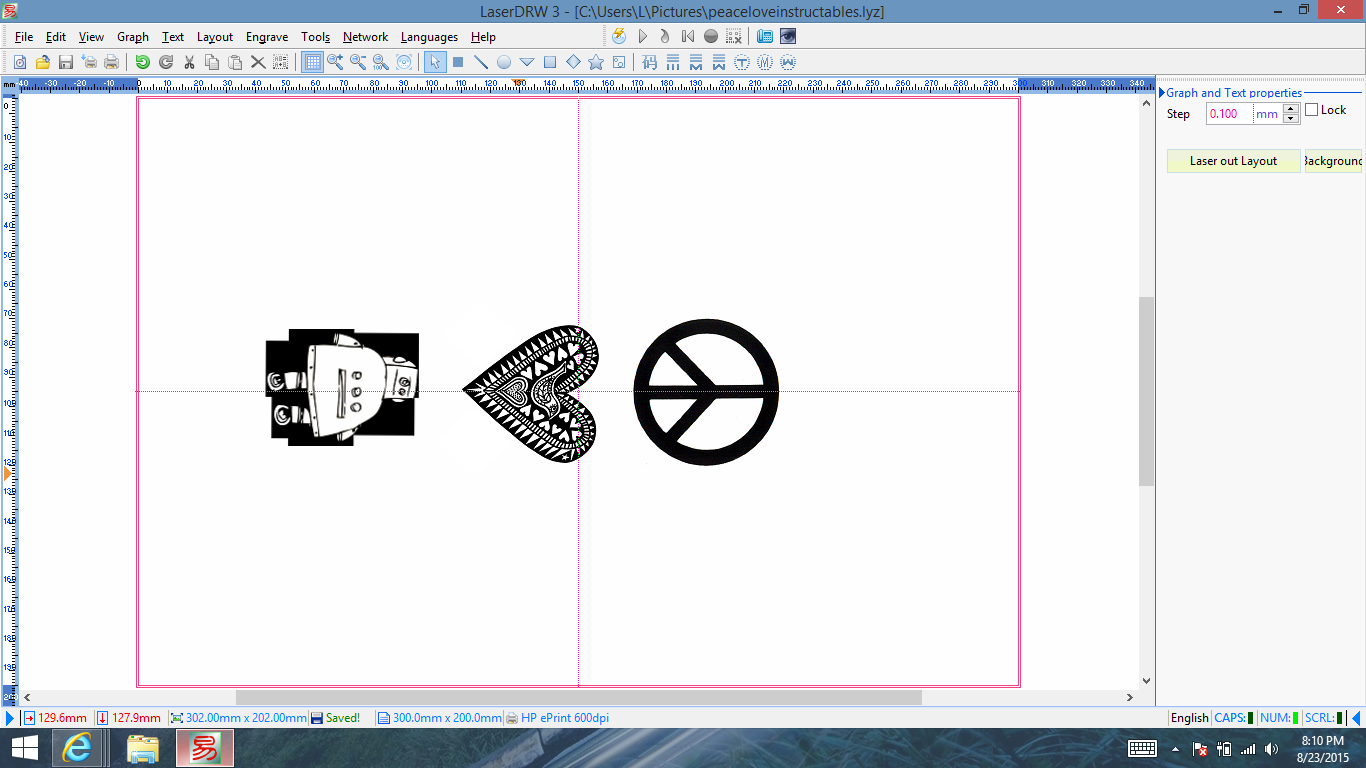Save the file with the floppy icon
1366x768 pixels.
tap(65, 62)
